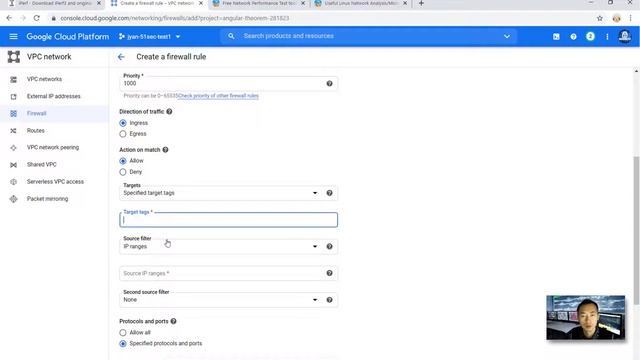Click Check priority of other firewall rules link
The height and width of the screenshot is (360, 640).
tap(219, 96)
